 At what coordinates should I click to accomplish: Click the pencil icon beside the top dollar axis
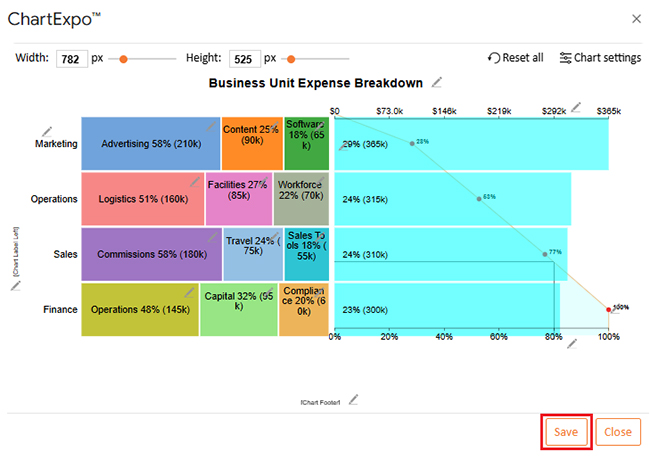click(x=574, y=107)
